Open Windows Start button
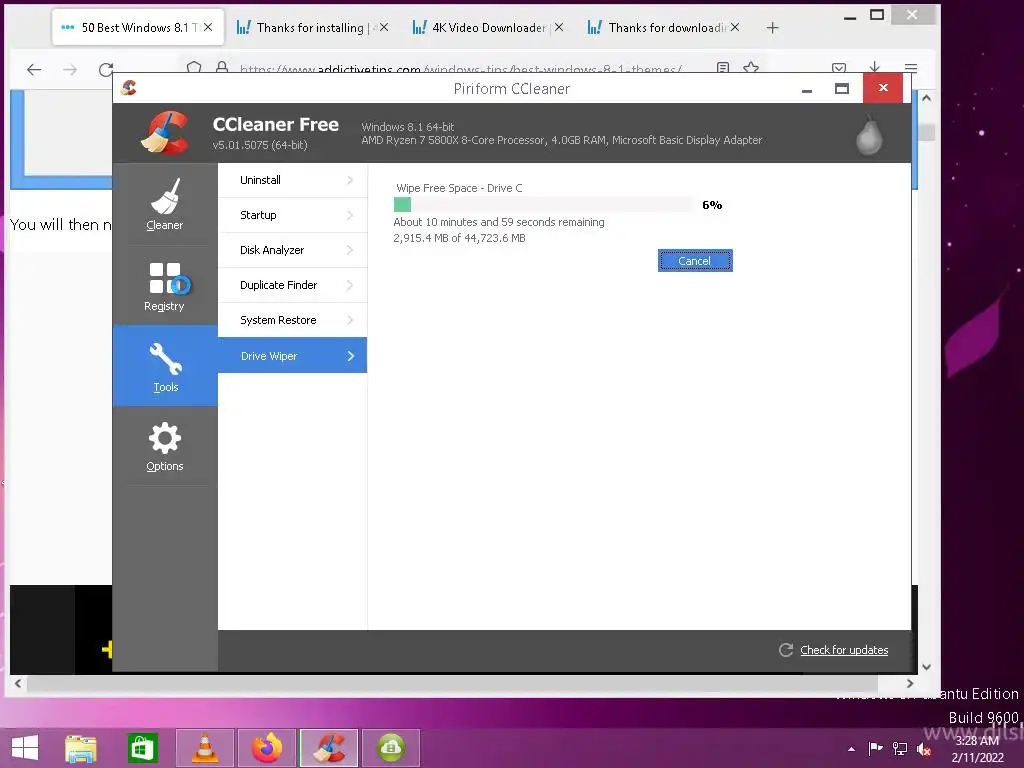 (25, 748)
